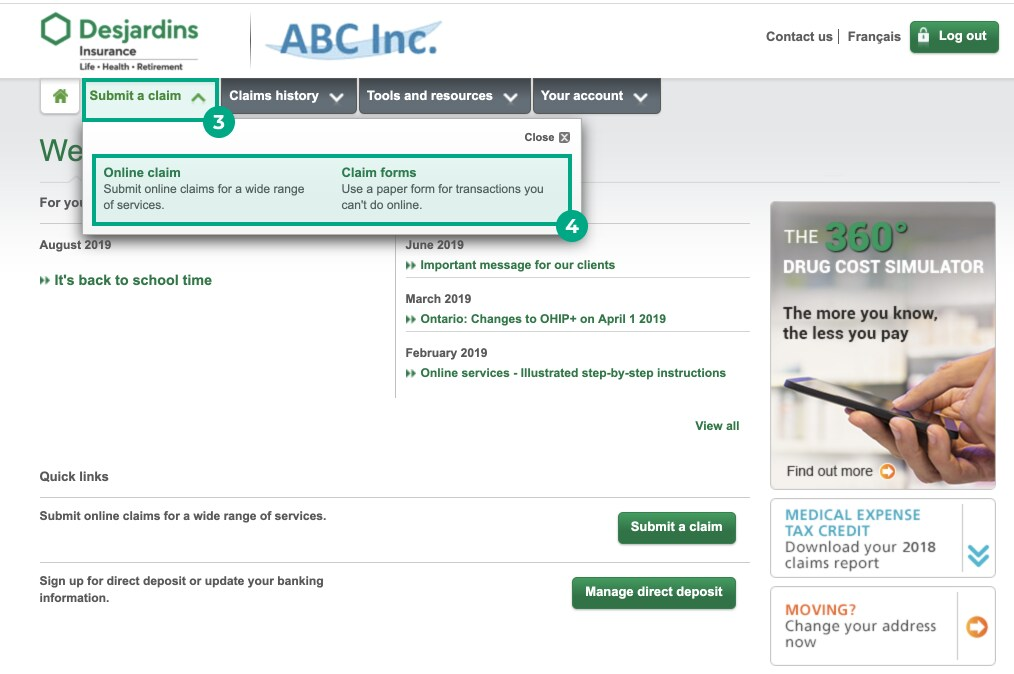The height and width of the screenshot is (674, 1014).
Task: Click the orange circular arrow in the Moving panel
Action: pyautogui.click(x=975, y=627)
